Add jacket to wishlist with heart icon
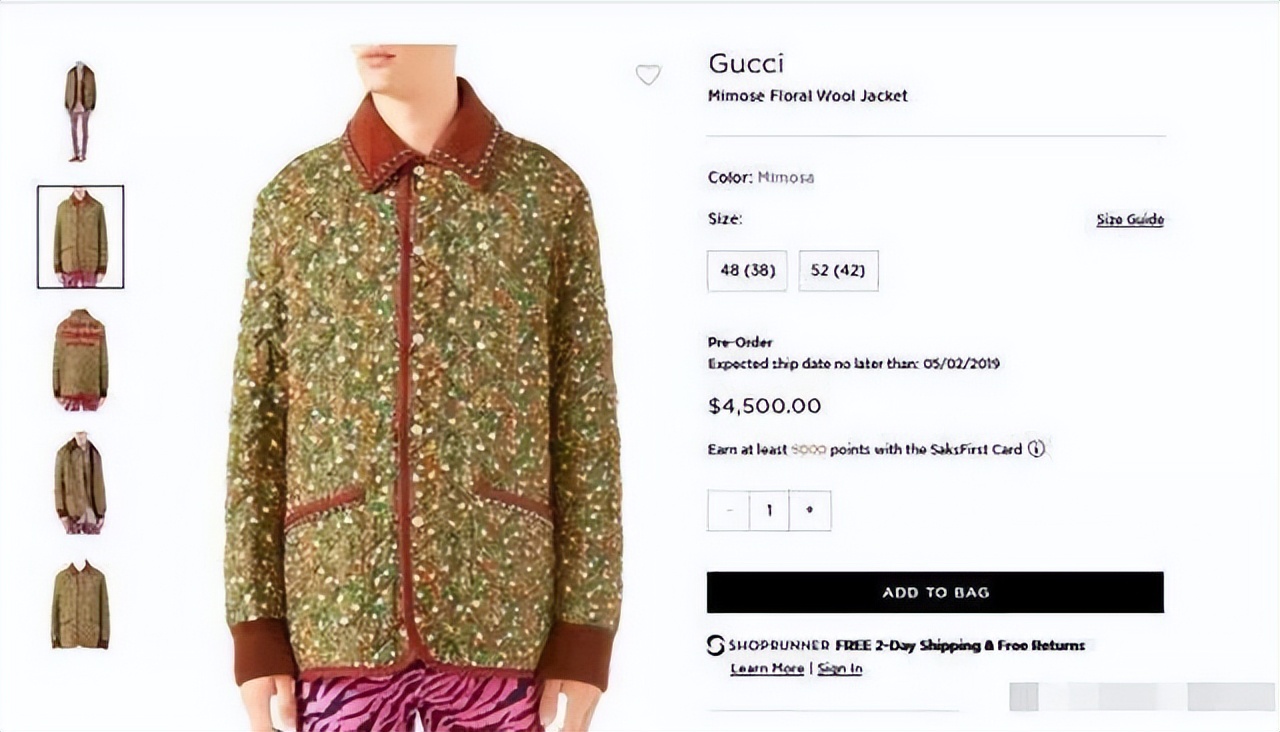 pos(648,75)
